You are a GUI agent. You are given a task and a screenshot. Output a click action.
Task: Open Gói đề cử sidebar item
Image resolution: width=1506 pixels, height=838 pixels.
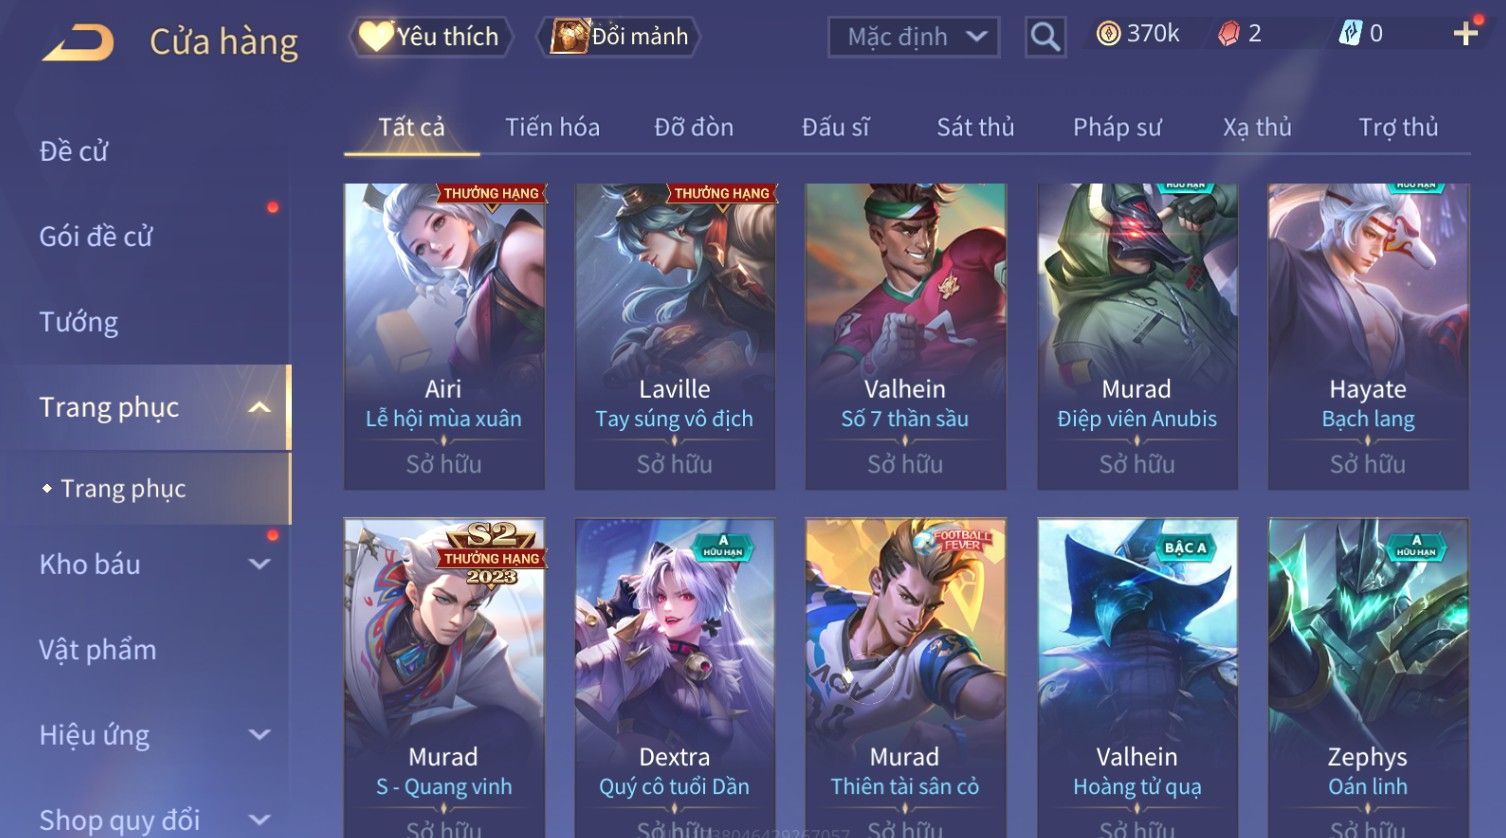point(96,237)
